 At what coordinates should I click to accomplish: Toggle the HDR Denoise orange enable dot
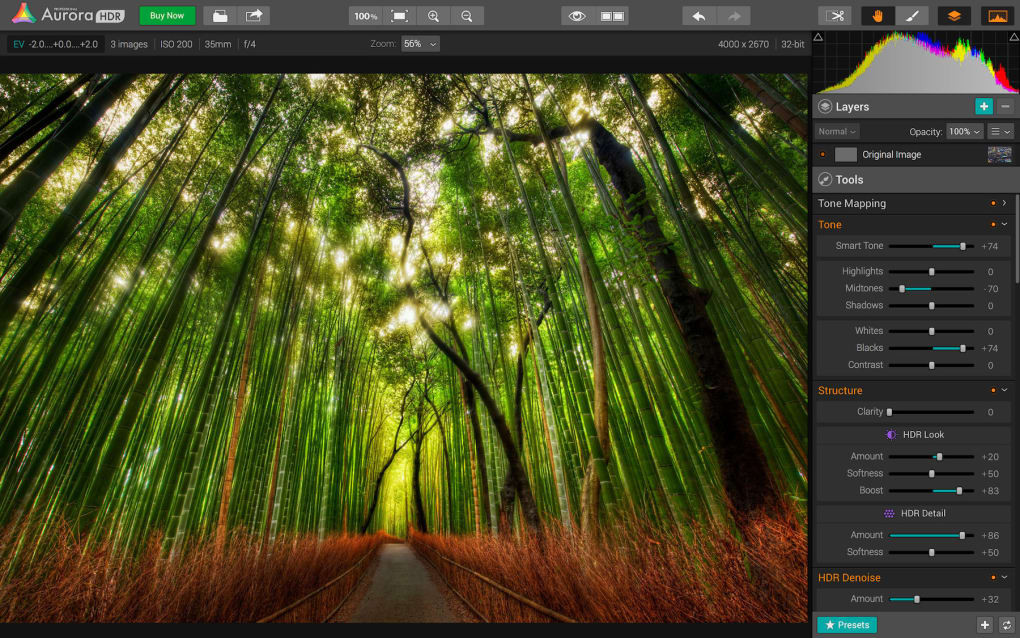tap(993, 578)
